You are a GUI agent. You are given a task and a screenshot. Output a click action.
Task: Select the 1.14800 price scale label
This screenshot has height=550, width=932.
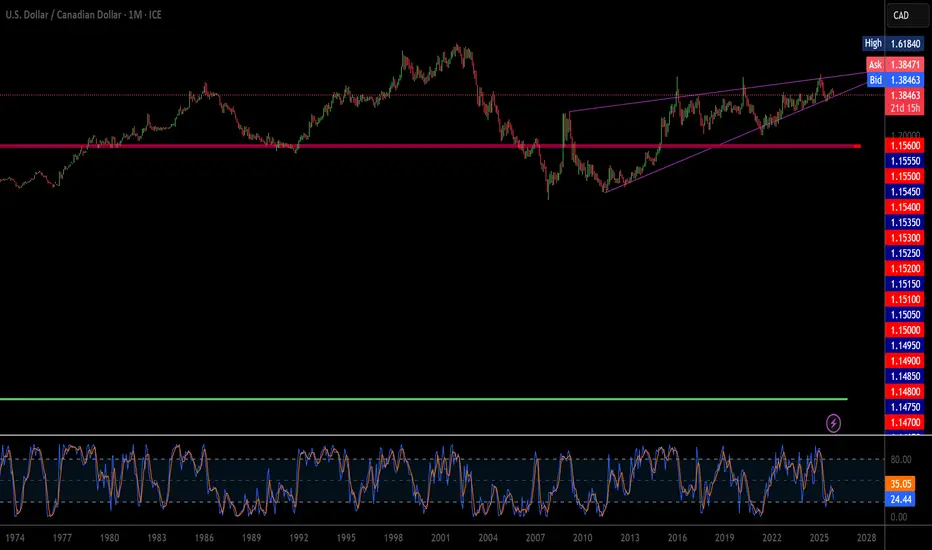905,392
